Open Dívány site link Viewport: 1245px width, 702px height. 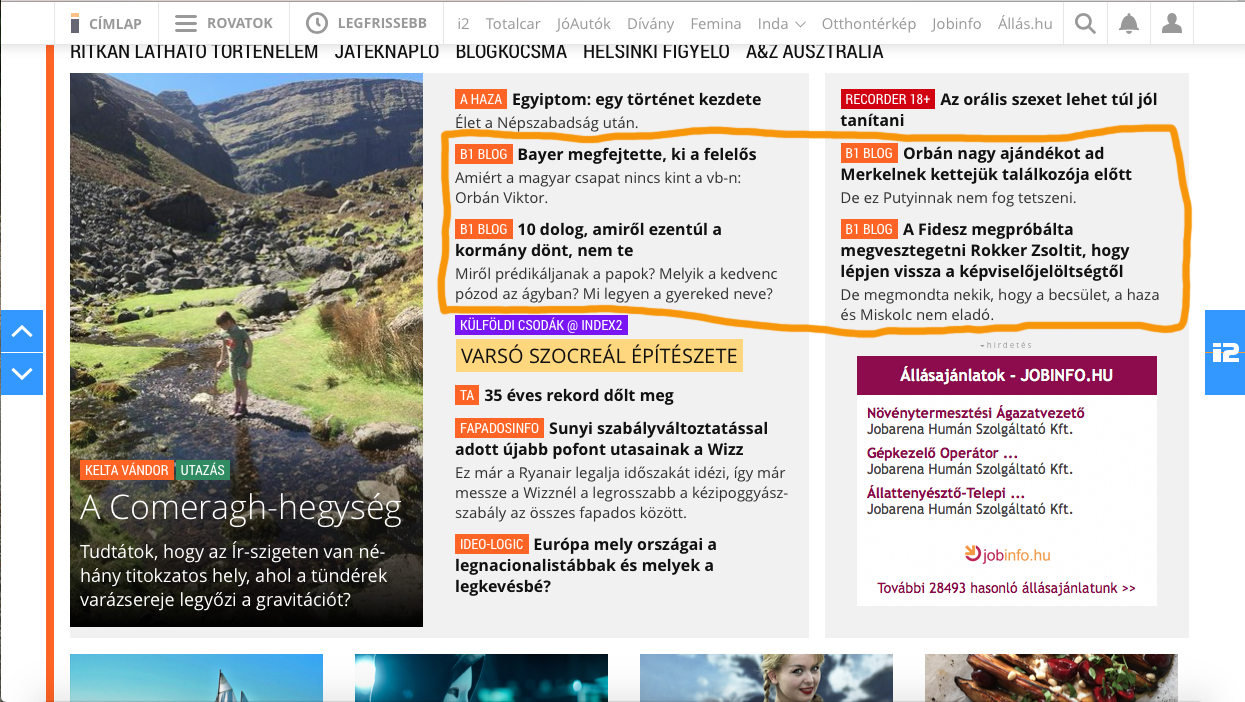point(650,23)
